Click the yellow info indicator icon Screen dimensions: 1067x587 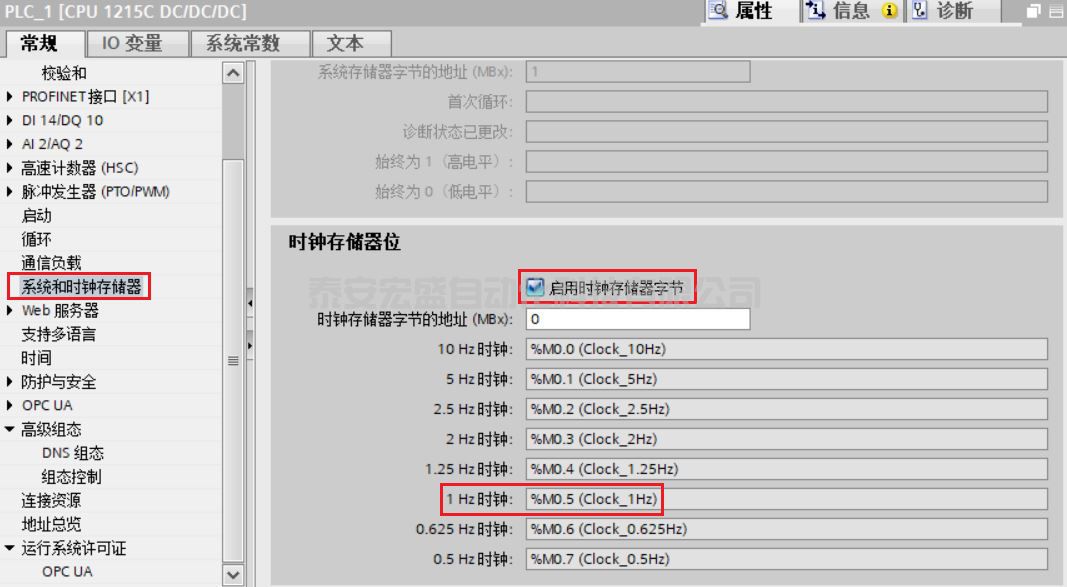[889, 11]
